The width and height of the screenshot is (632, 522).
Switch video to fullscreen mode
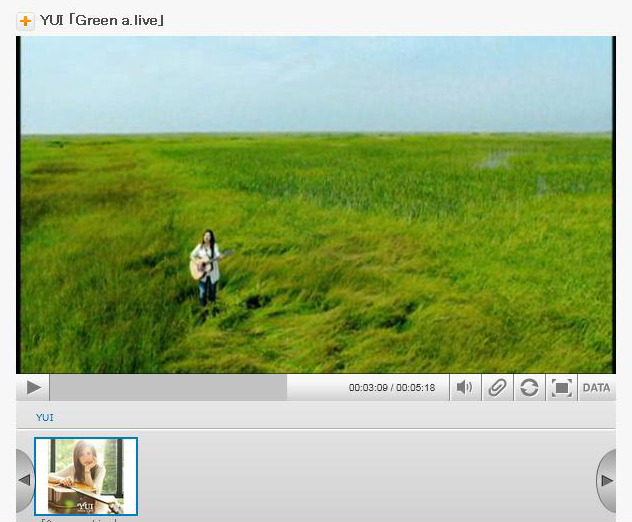click(561, 388)
